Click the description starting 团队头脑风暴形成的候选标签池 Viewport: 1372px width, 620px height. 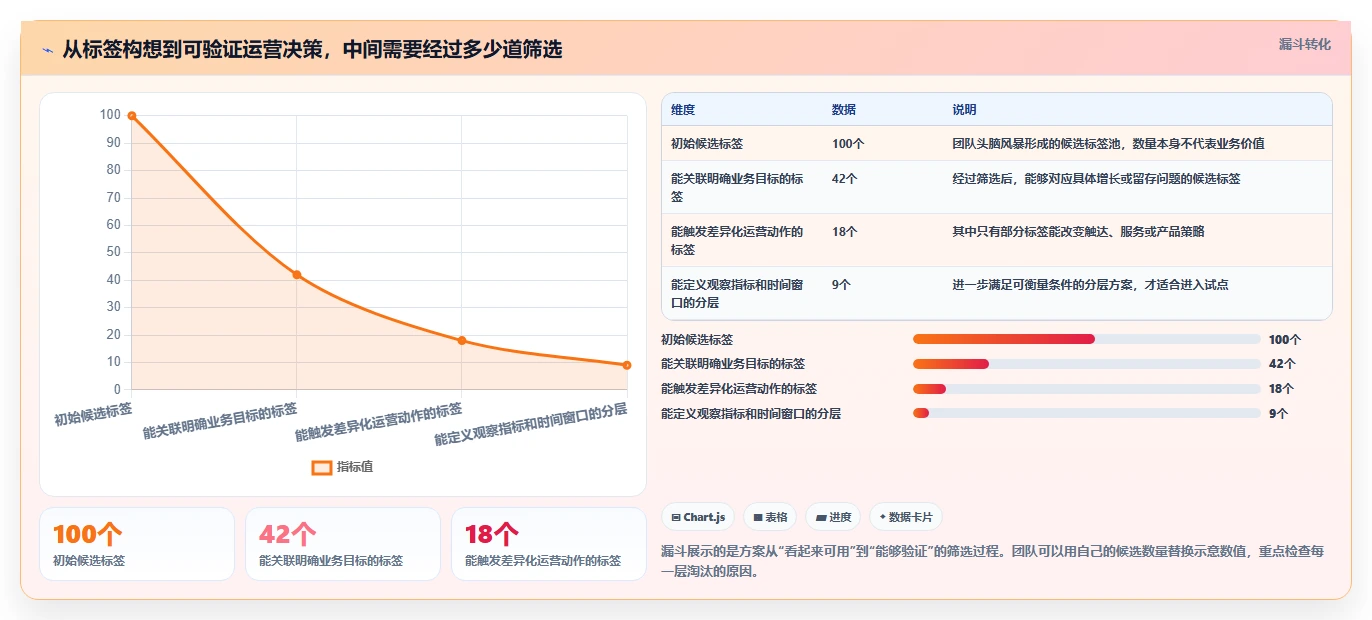1108,144
